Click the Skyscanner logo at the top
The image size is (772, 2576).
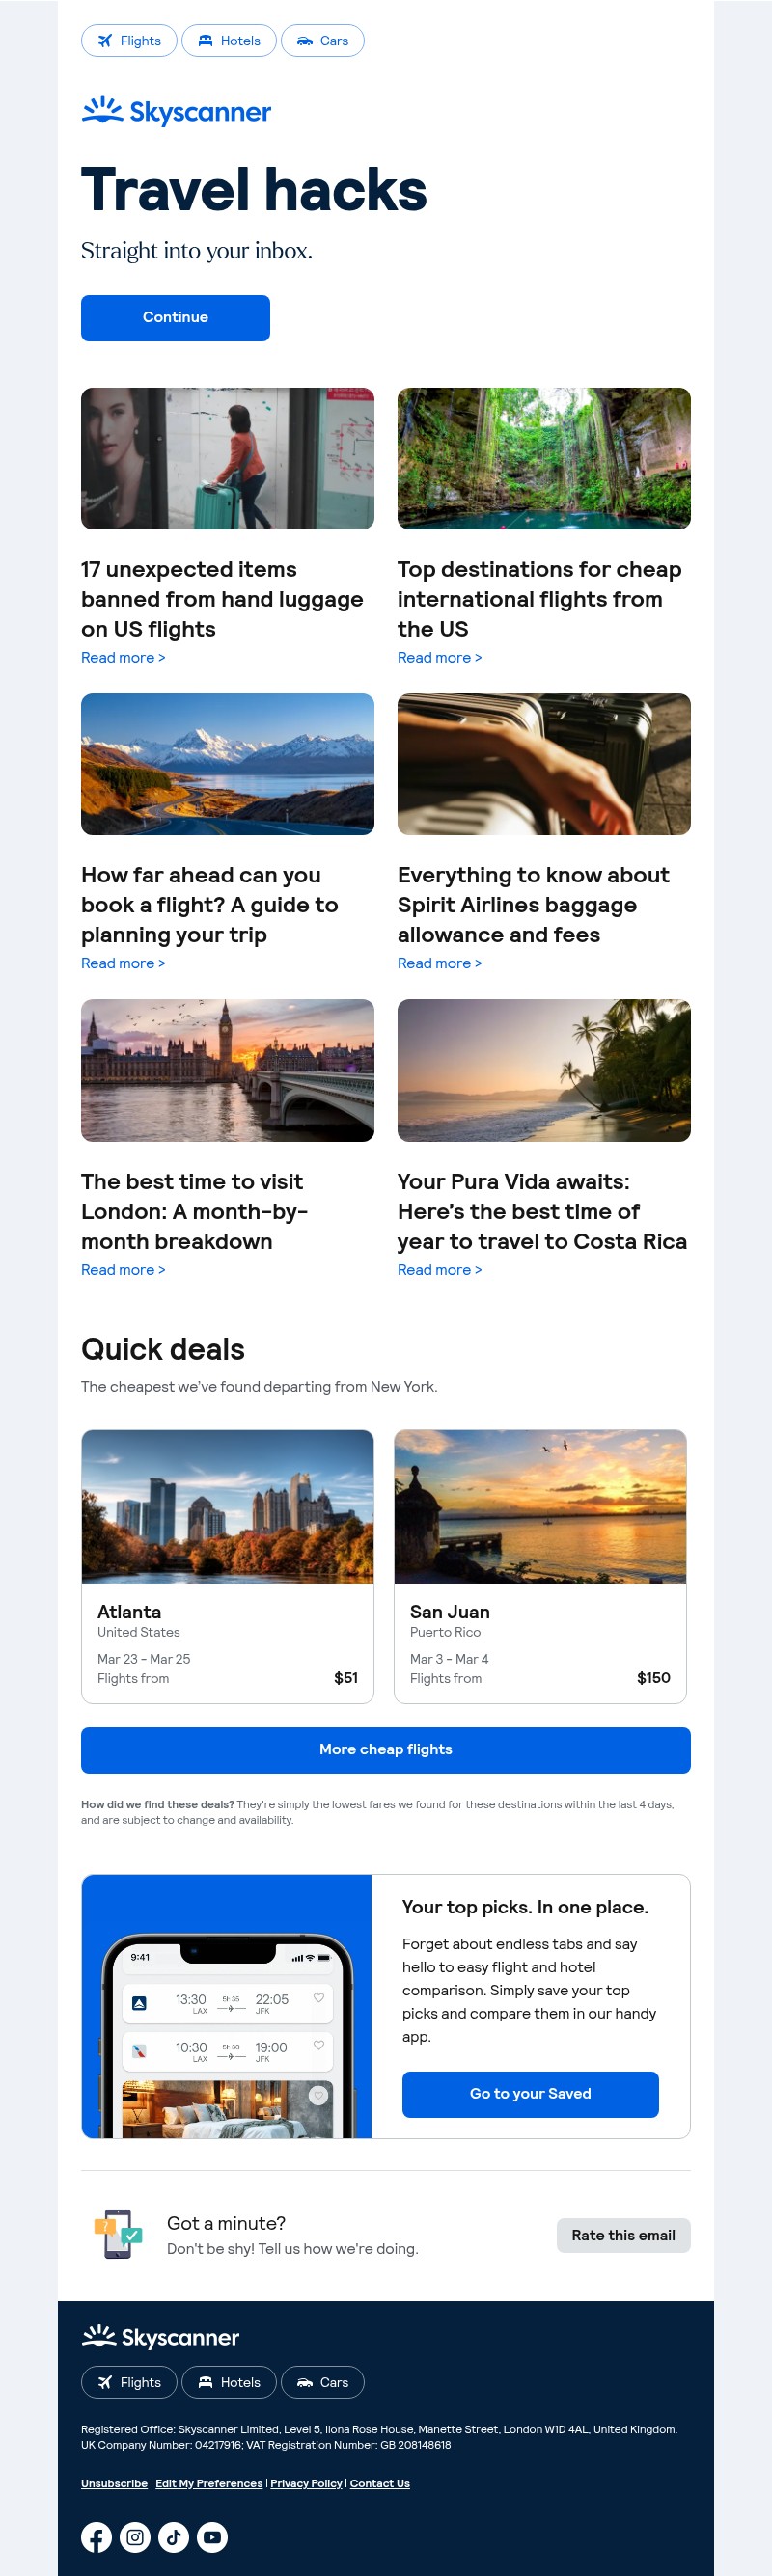pyautogui.click(x=175, y=112)
